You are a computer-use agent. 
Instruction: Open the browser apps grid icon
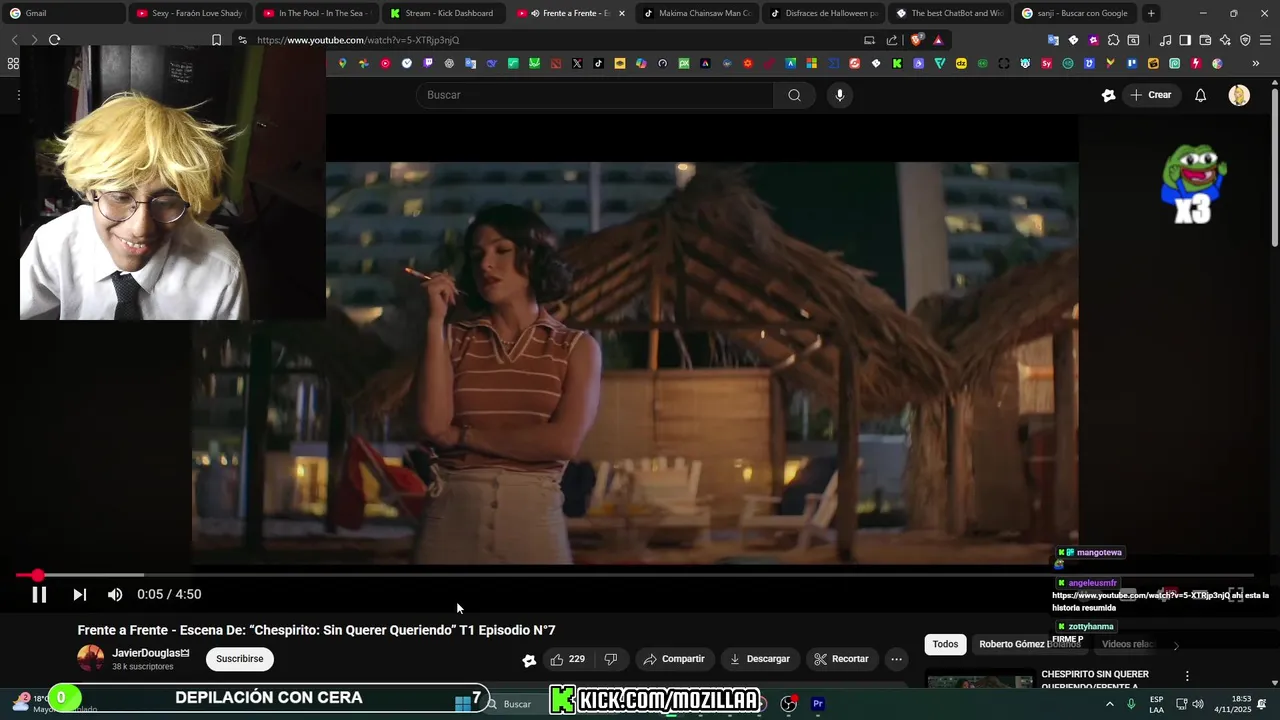point(13,63)
